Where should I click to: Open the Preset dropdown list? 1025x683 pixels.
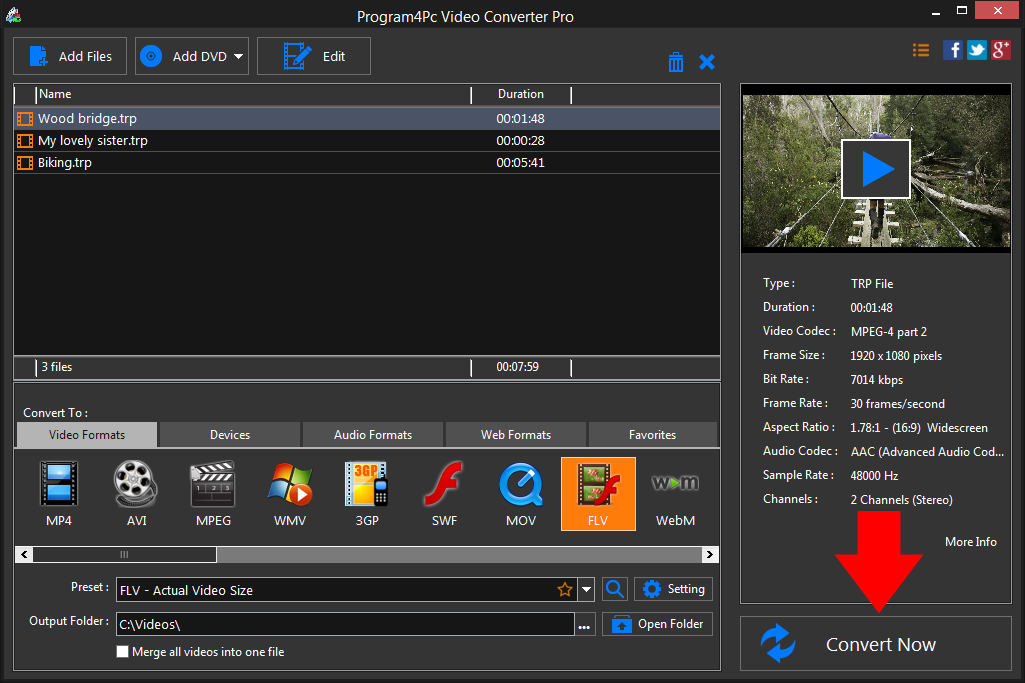pyautogui.click(x=586, y=589)
